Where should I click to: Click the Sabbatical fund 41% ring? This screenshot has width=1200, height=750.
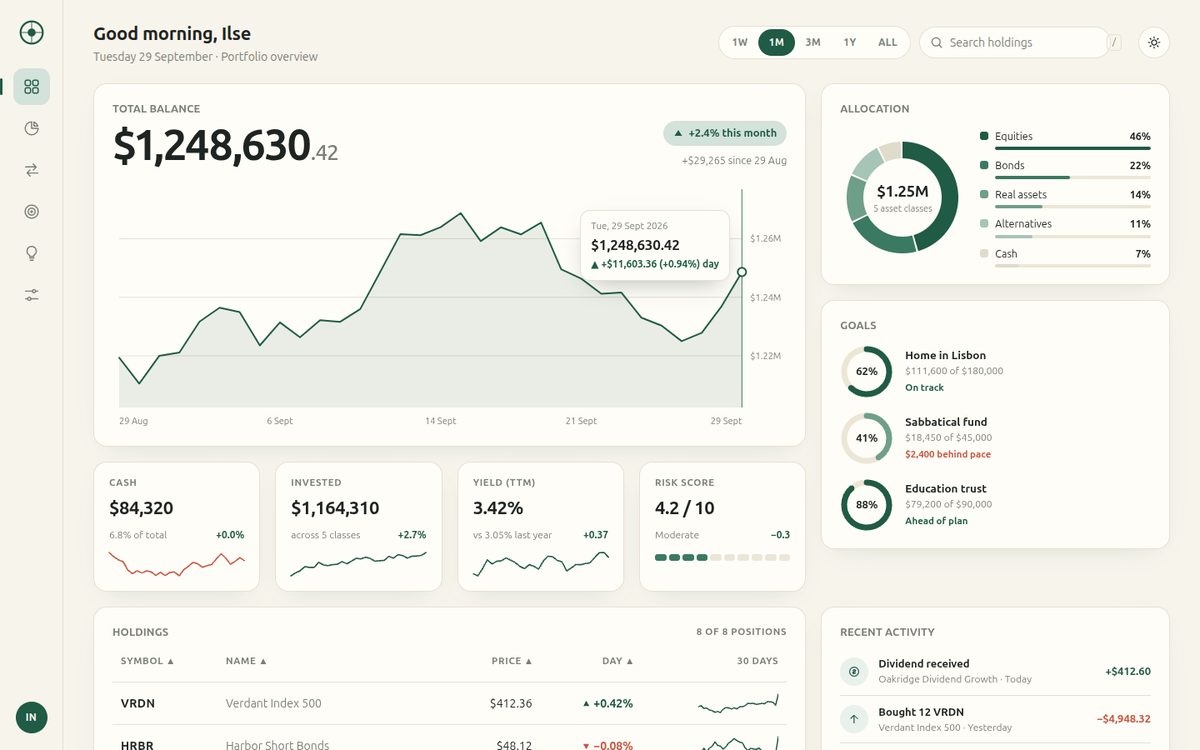tap(866, 438)
